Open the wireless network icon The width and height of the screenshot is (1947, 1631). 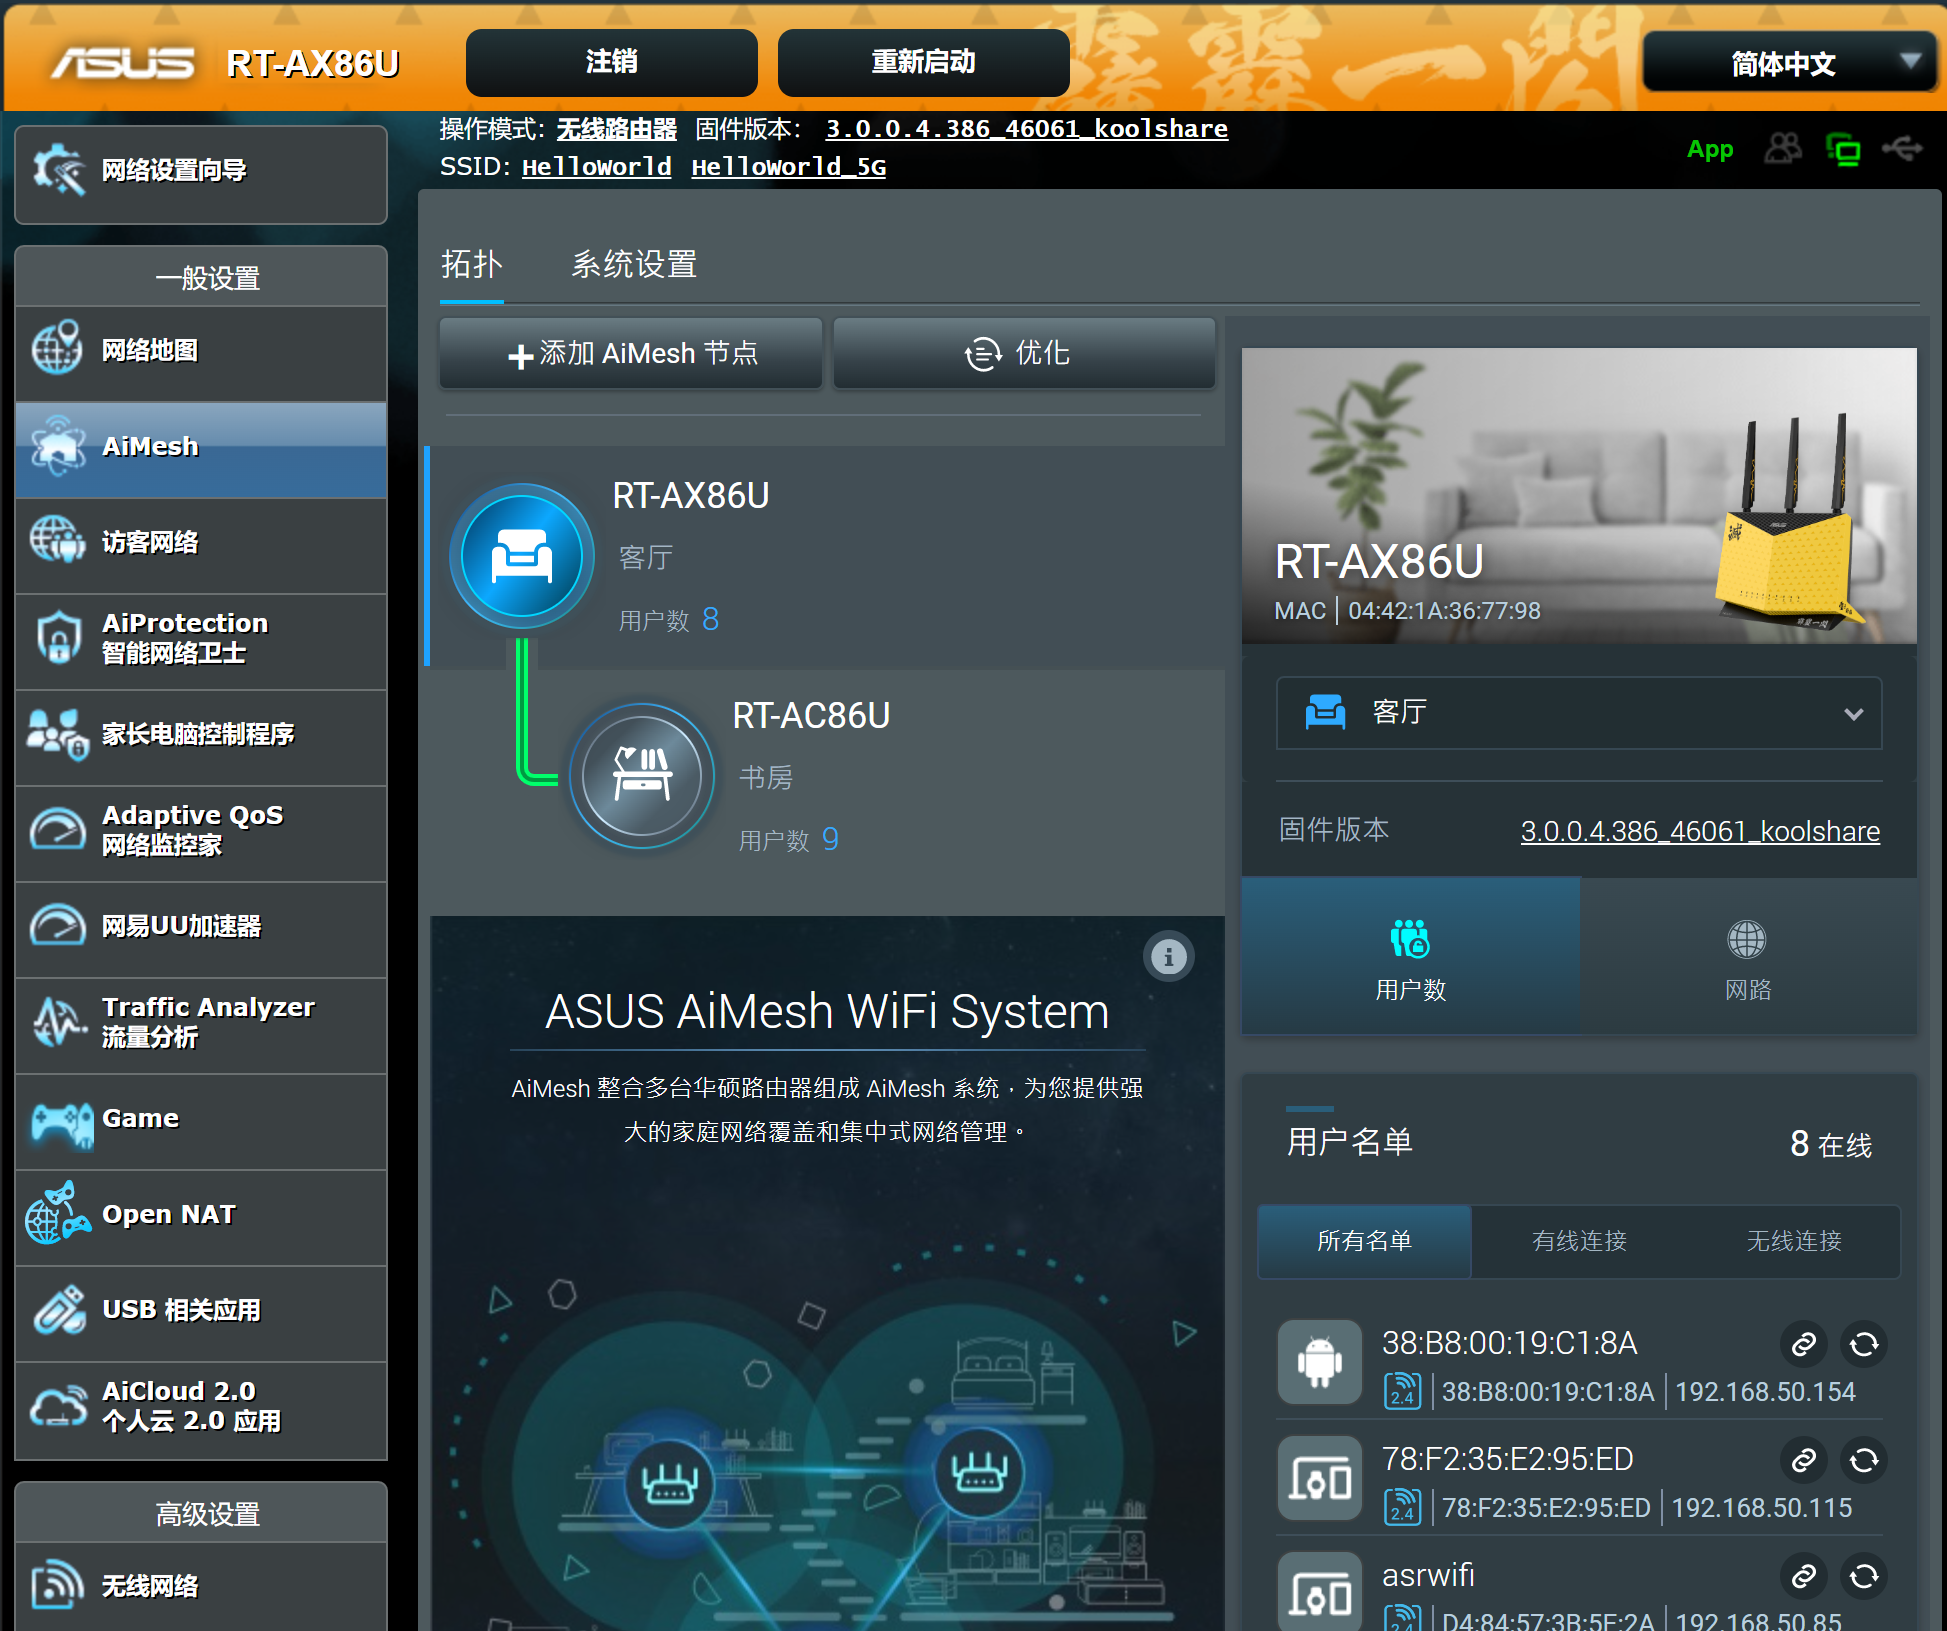click(58, 1585)
